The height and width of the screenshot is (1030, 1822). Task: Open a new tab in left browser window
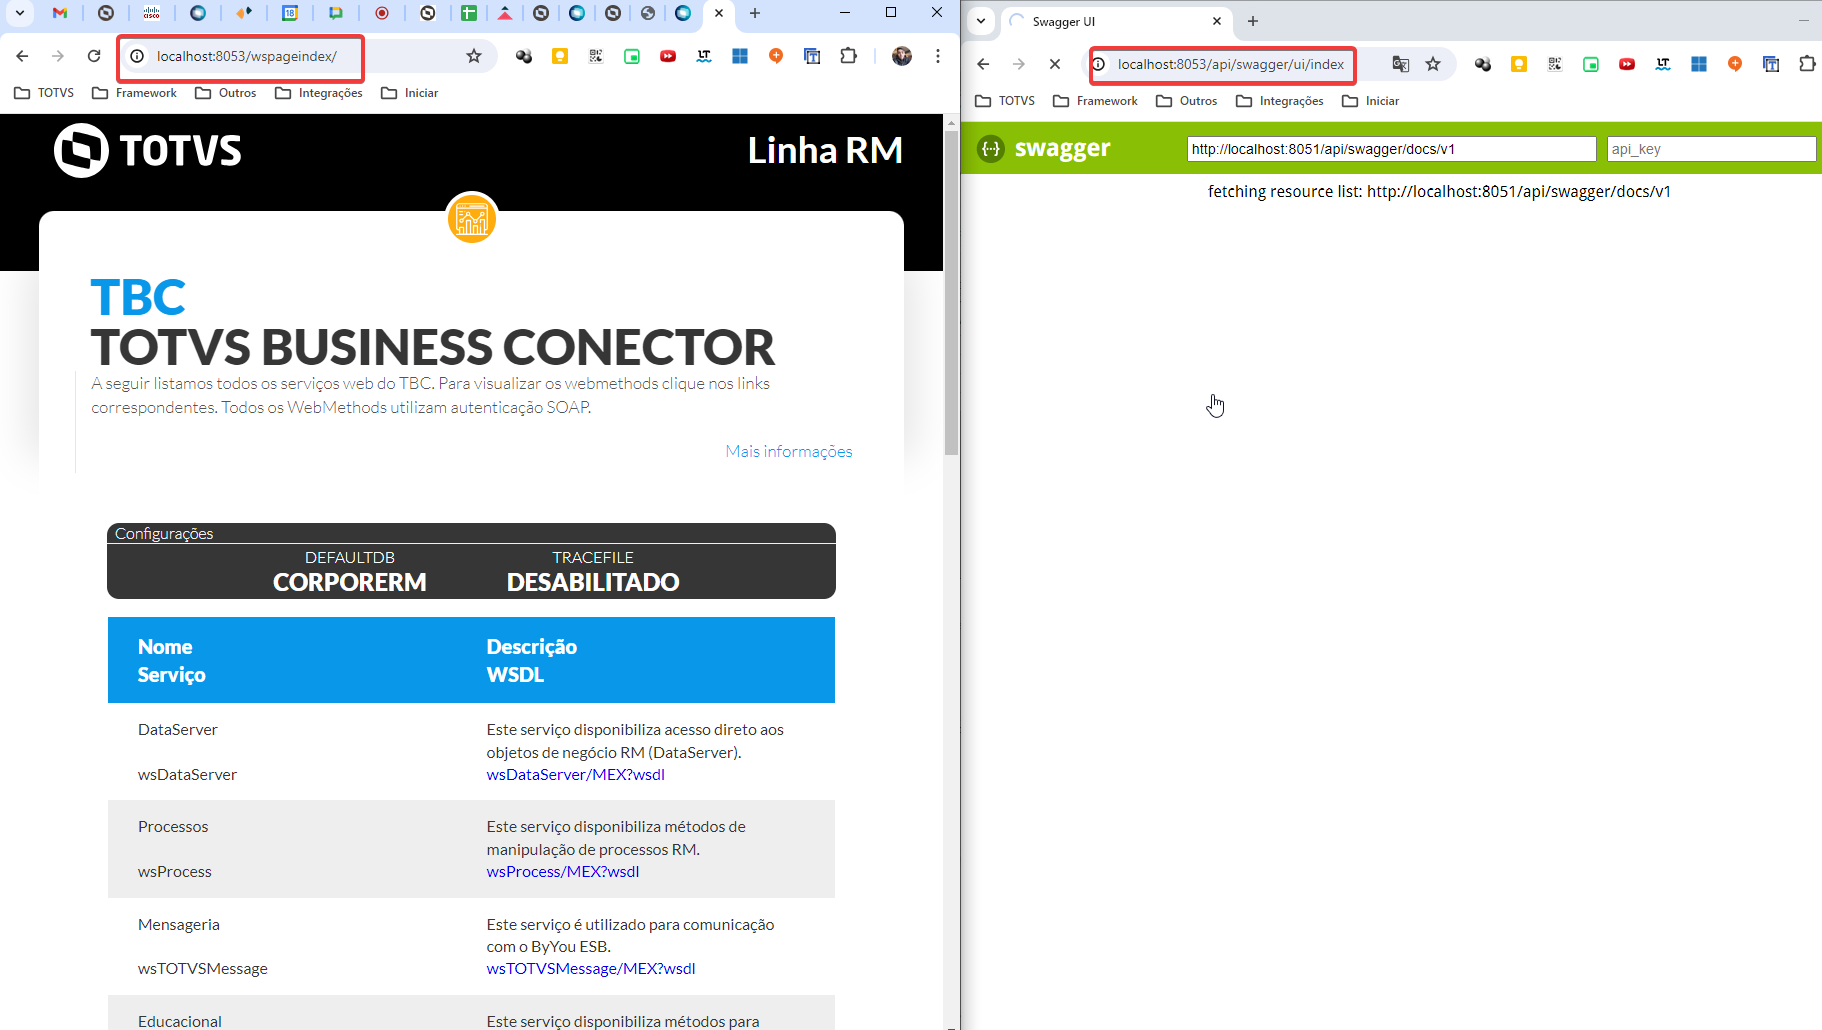tap(755, 13)
